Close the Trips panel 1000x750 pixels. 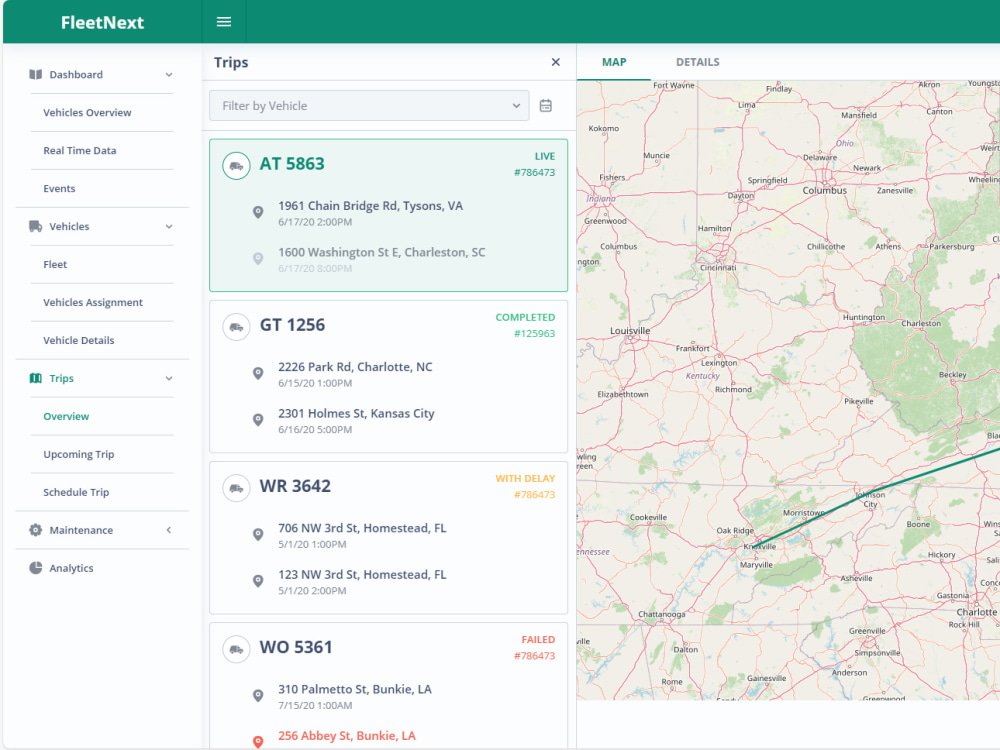555,62
